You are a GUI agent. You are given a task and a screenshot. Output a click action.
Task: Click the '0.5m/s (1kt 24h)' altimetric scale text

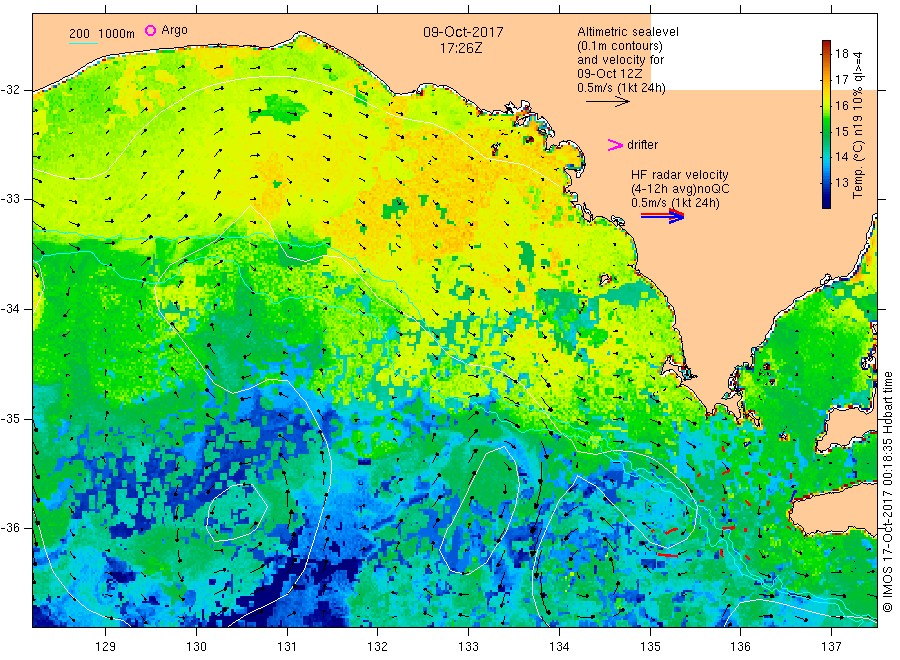coord(621,88)
